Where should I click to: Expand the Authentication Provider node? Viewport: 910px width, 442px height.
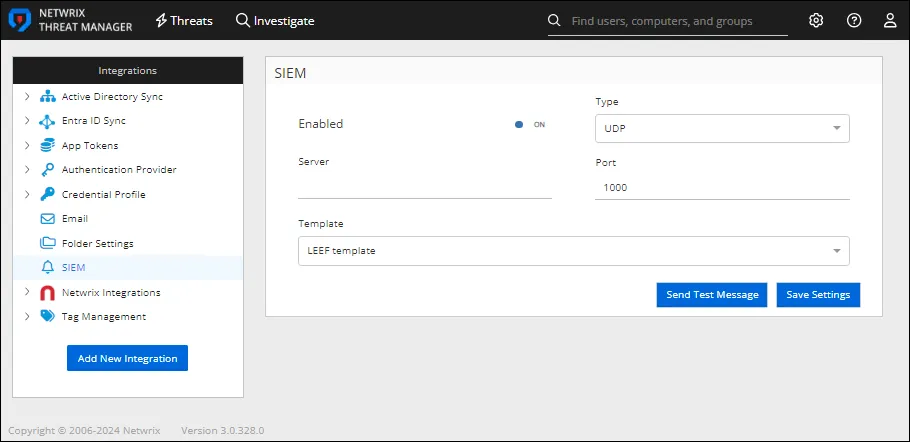coord(27,170)
